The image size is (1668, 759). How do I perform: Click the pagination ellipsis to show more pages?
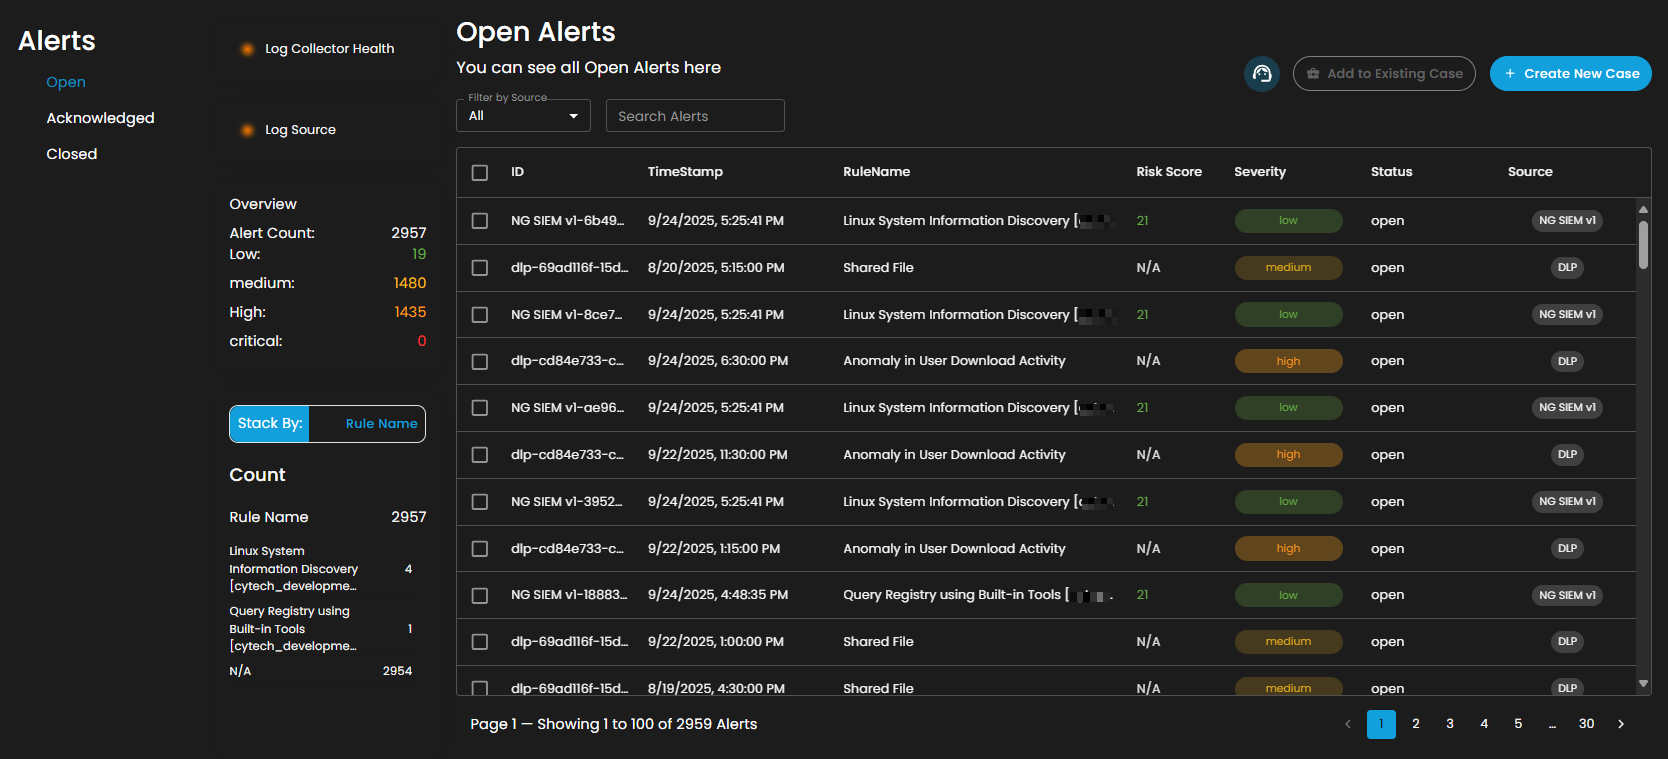point(1552,724)
